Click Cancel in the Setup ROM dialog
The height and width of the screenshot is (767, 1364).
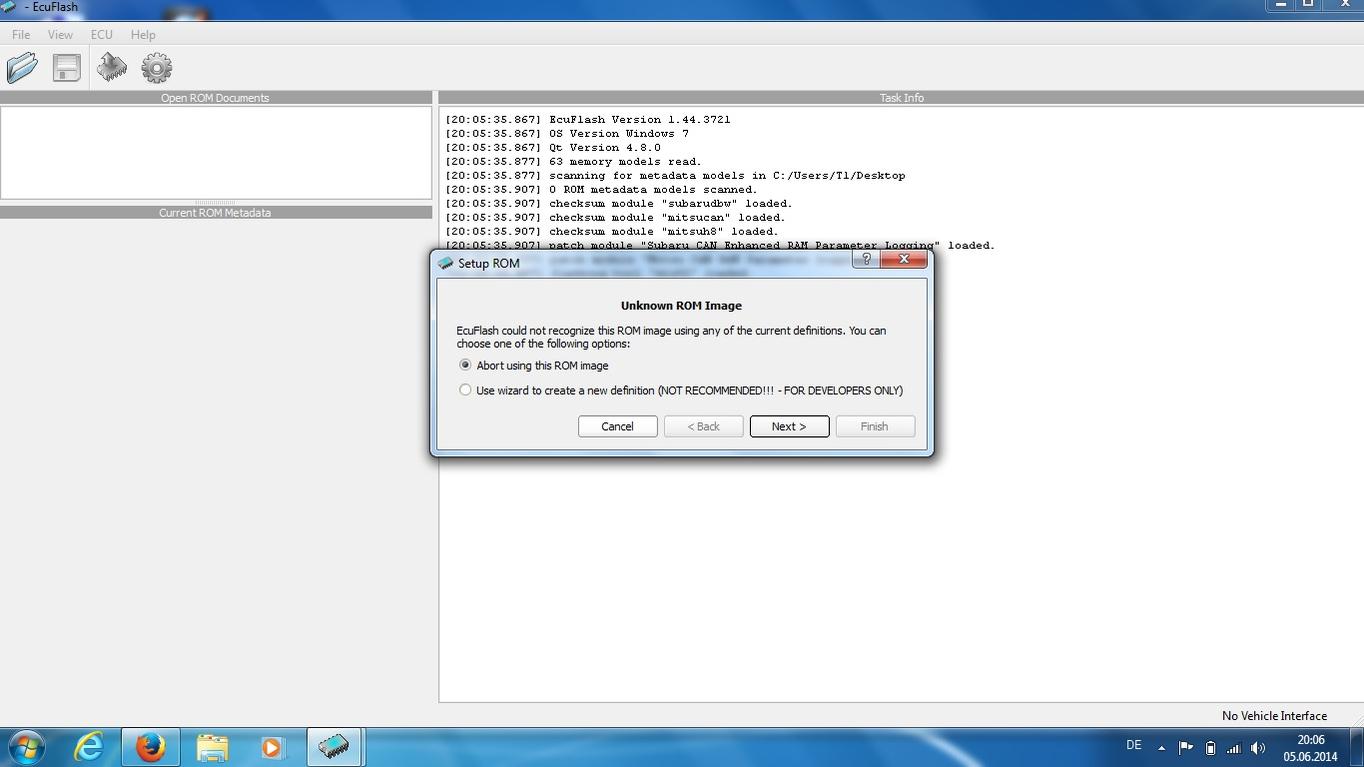pyautogui.click(x=617, y=426)
